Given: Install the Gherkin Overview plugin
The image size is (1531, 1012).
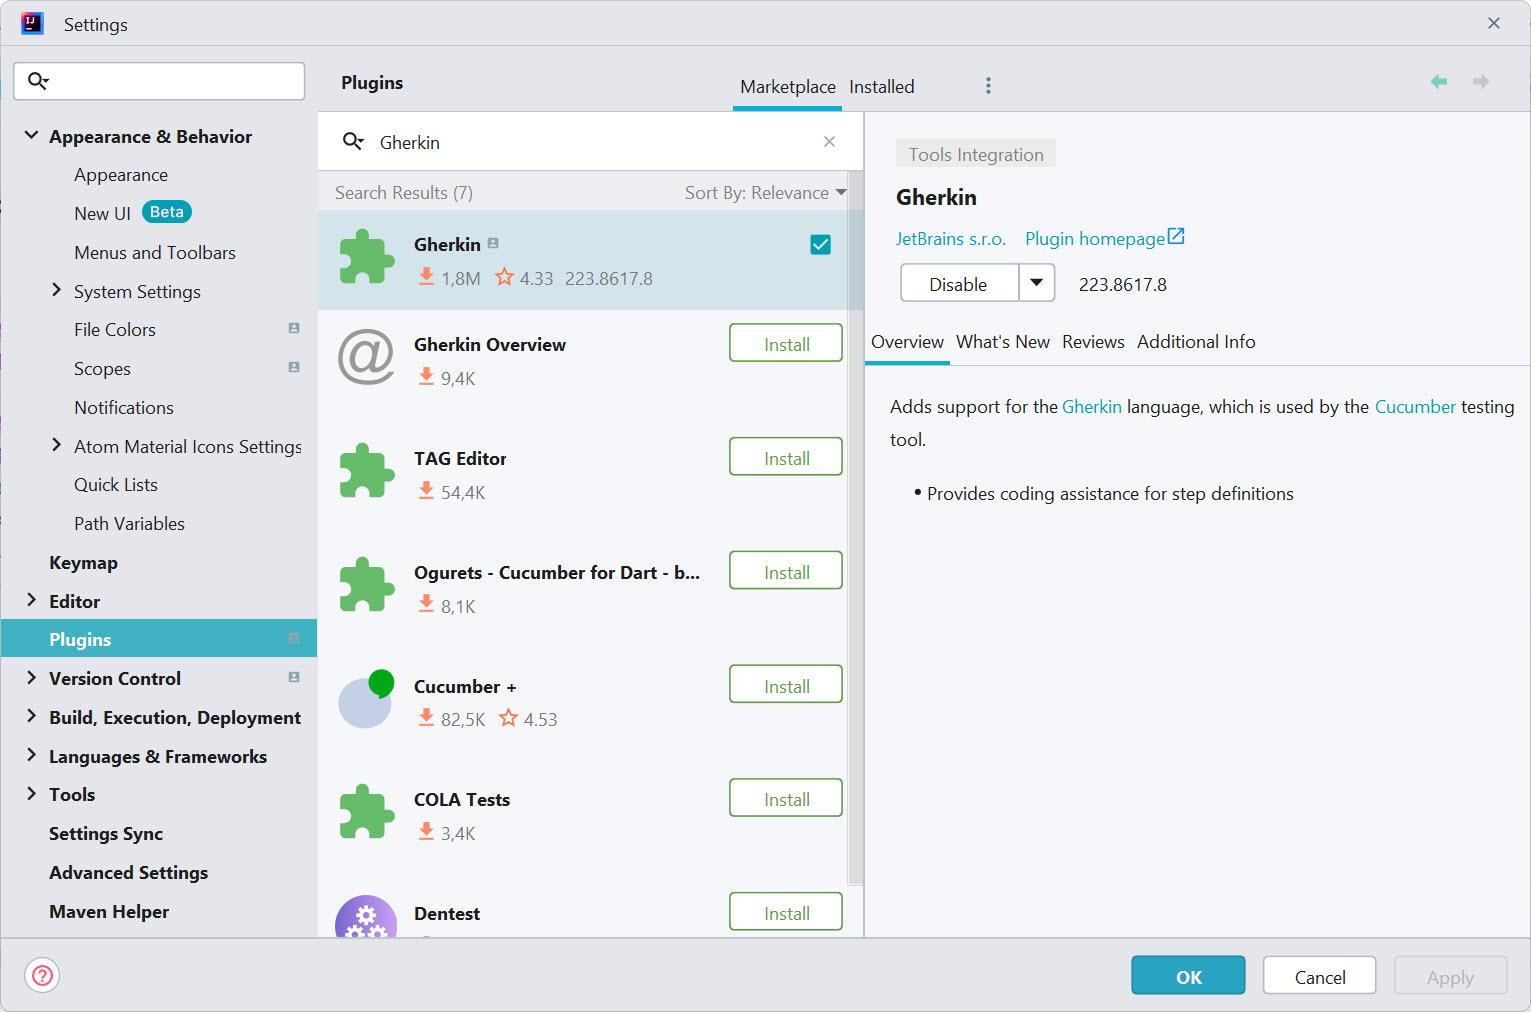Looking at the screenshot, I should pos(786,343).
